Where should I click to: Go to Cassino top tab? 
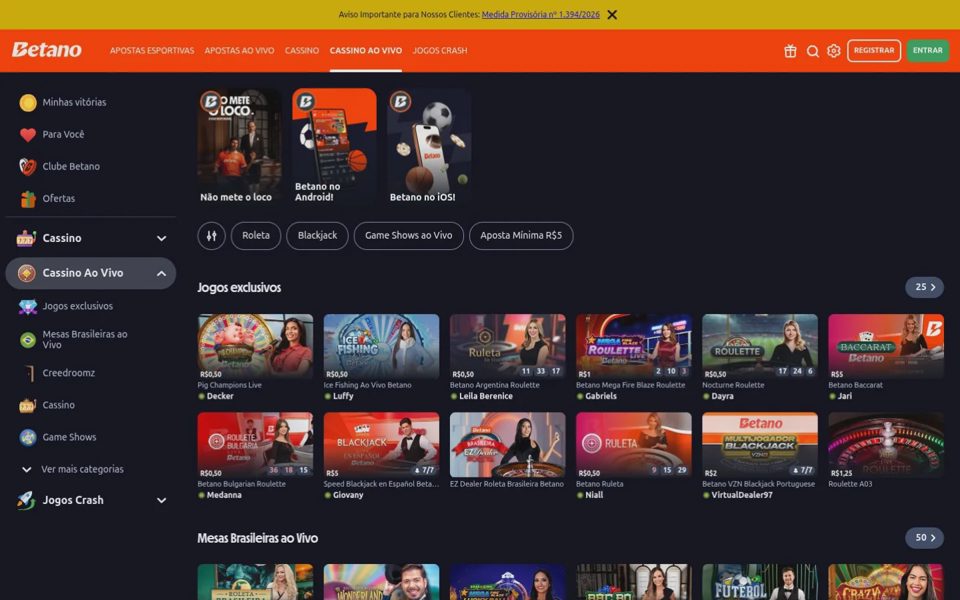302,51
